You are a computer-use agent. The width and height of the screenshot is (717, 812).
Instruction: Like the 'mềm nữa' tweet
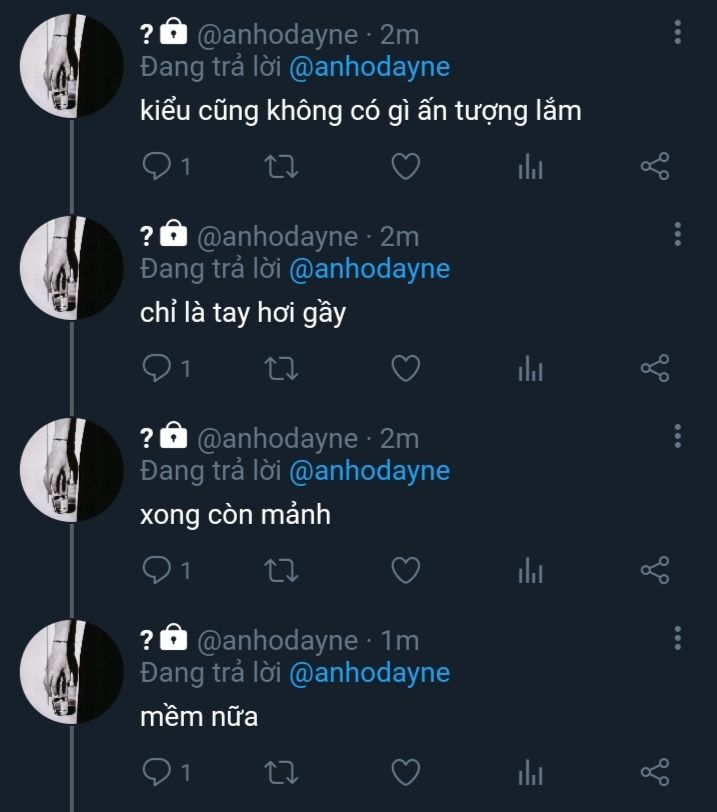click(x=404, y=772)
